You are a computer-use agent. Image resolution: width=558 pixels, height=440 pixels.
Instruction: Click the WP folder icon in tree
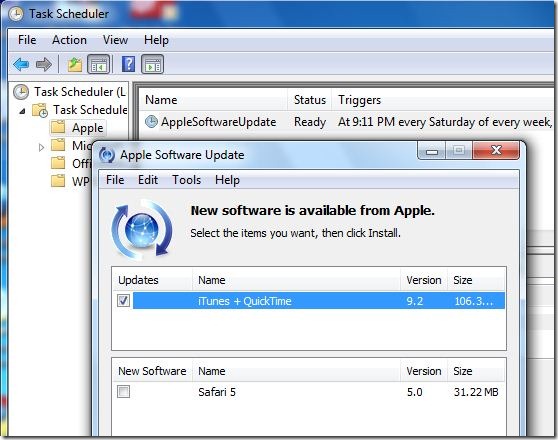(58, 180)
